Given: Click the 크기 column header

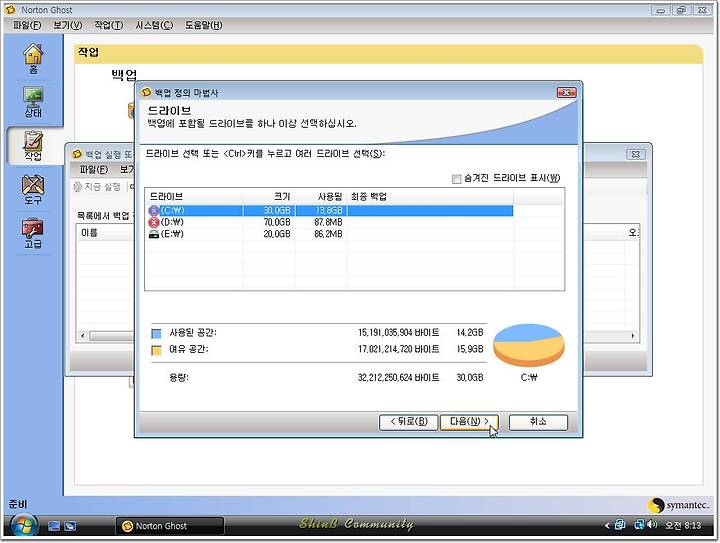Looking at the screenshot, I should (269, 197).
